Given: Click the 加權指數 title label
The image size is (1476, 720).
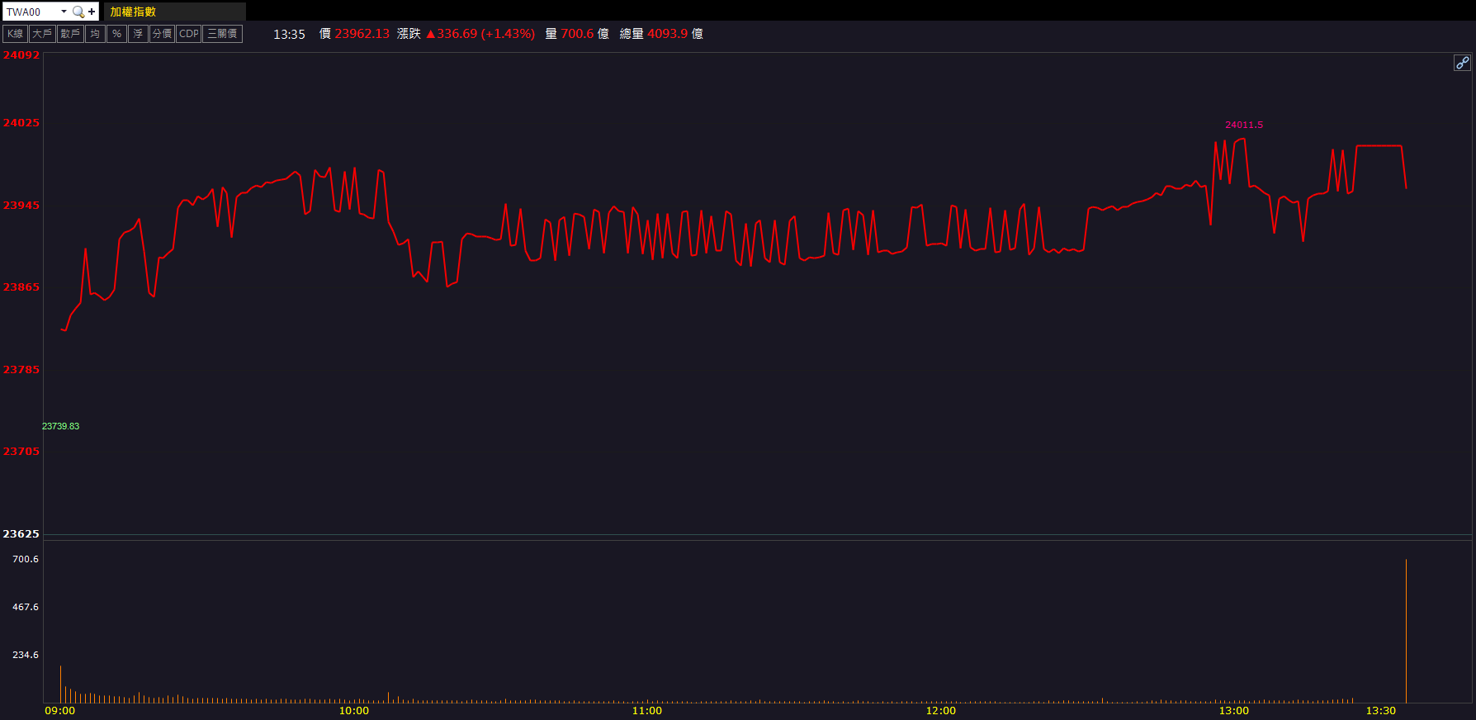Looking at the screenshot, I should 133,12.
